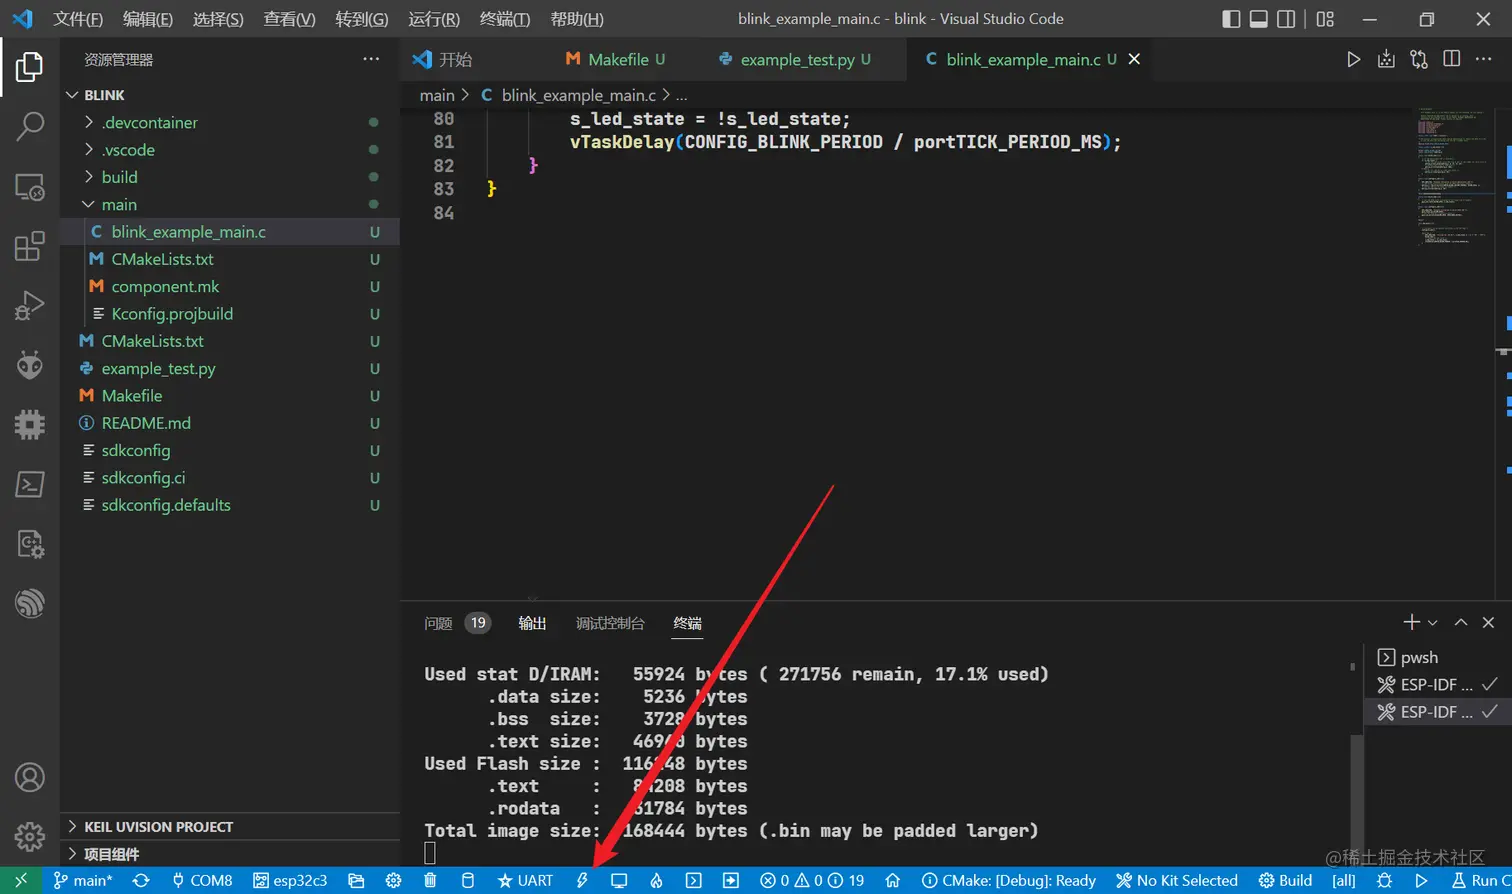
Task: Click the CMake launch play icon in the status bar
Action: 1421,881
